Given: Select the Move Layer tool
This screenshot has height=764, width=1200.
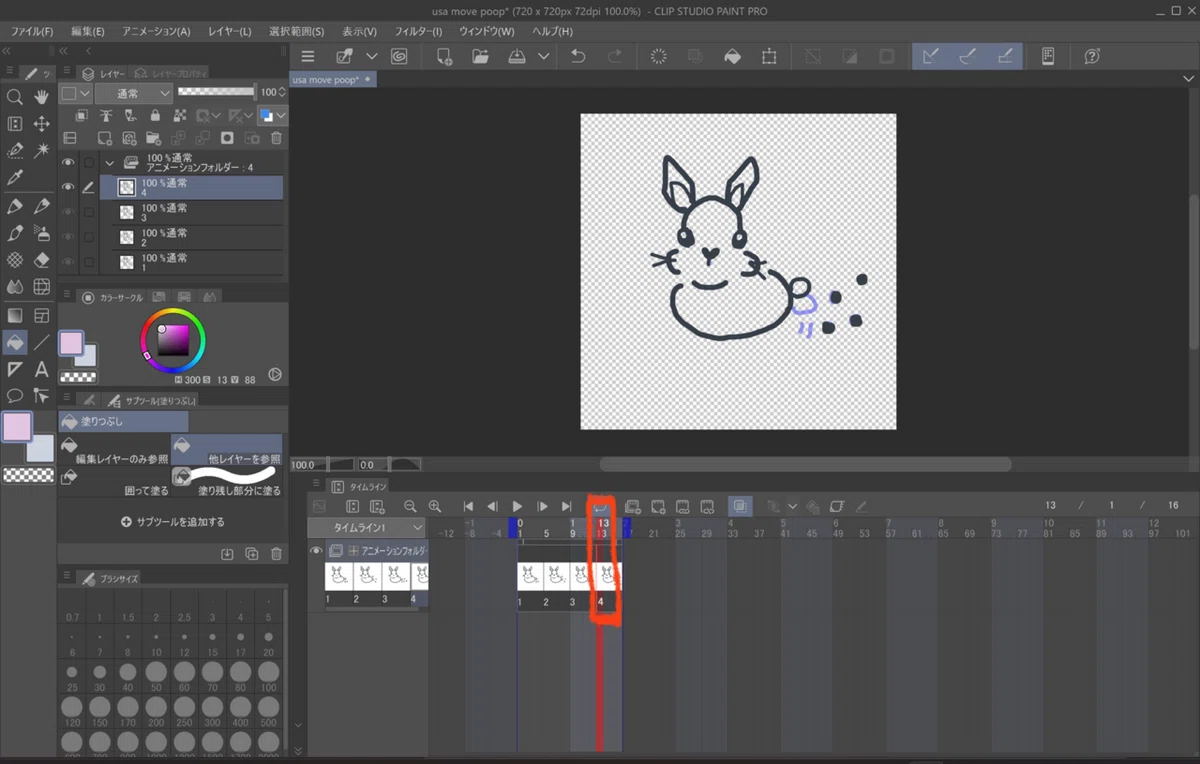Looking at the screenshot, I should [42, 124].
